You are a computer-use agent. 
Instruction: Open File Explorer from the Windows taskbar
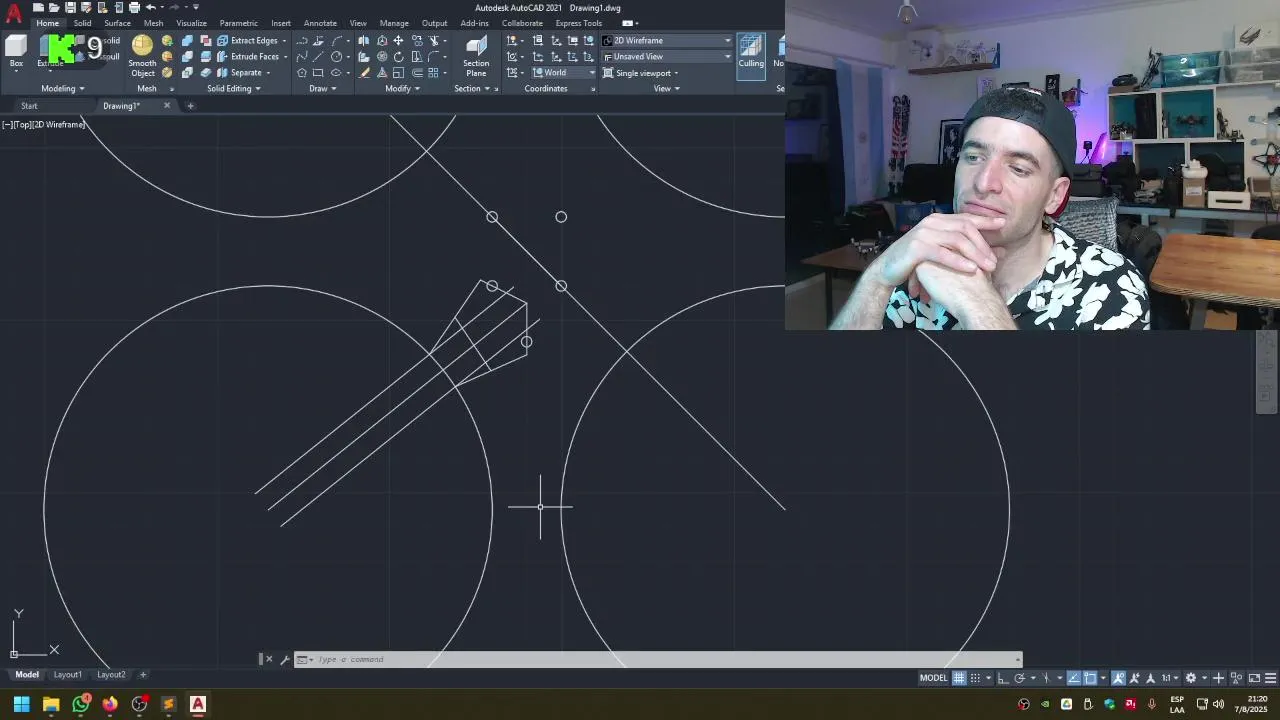[x=51, y=704]
